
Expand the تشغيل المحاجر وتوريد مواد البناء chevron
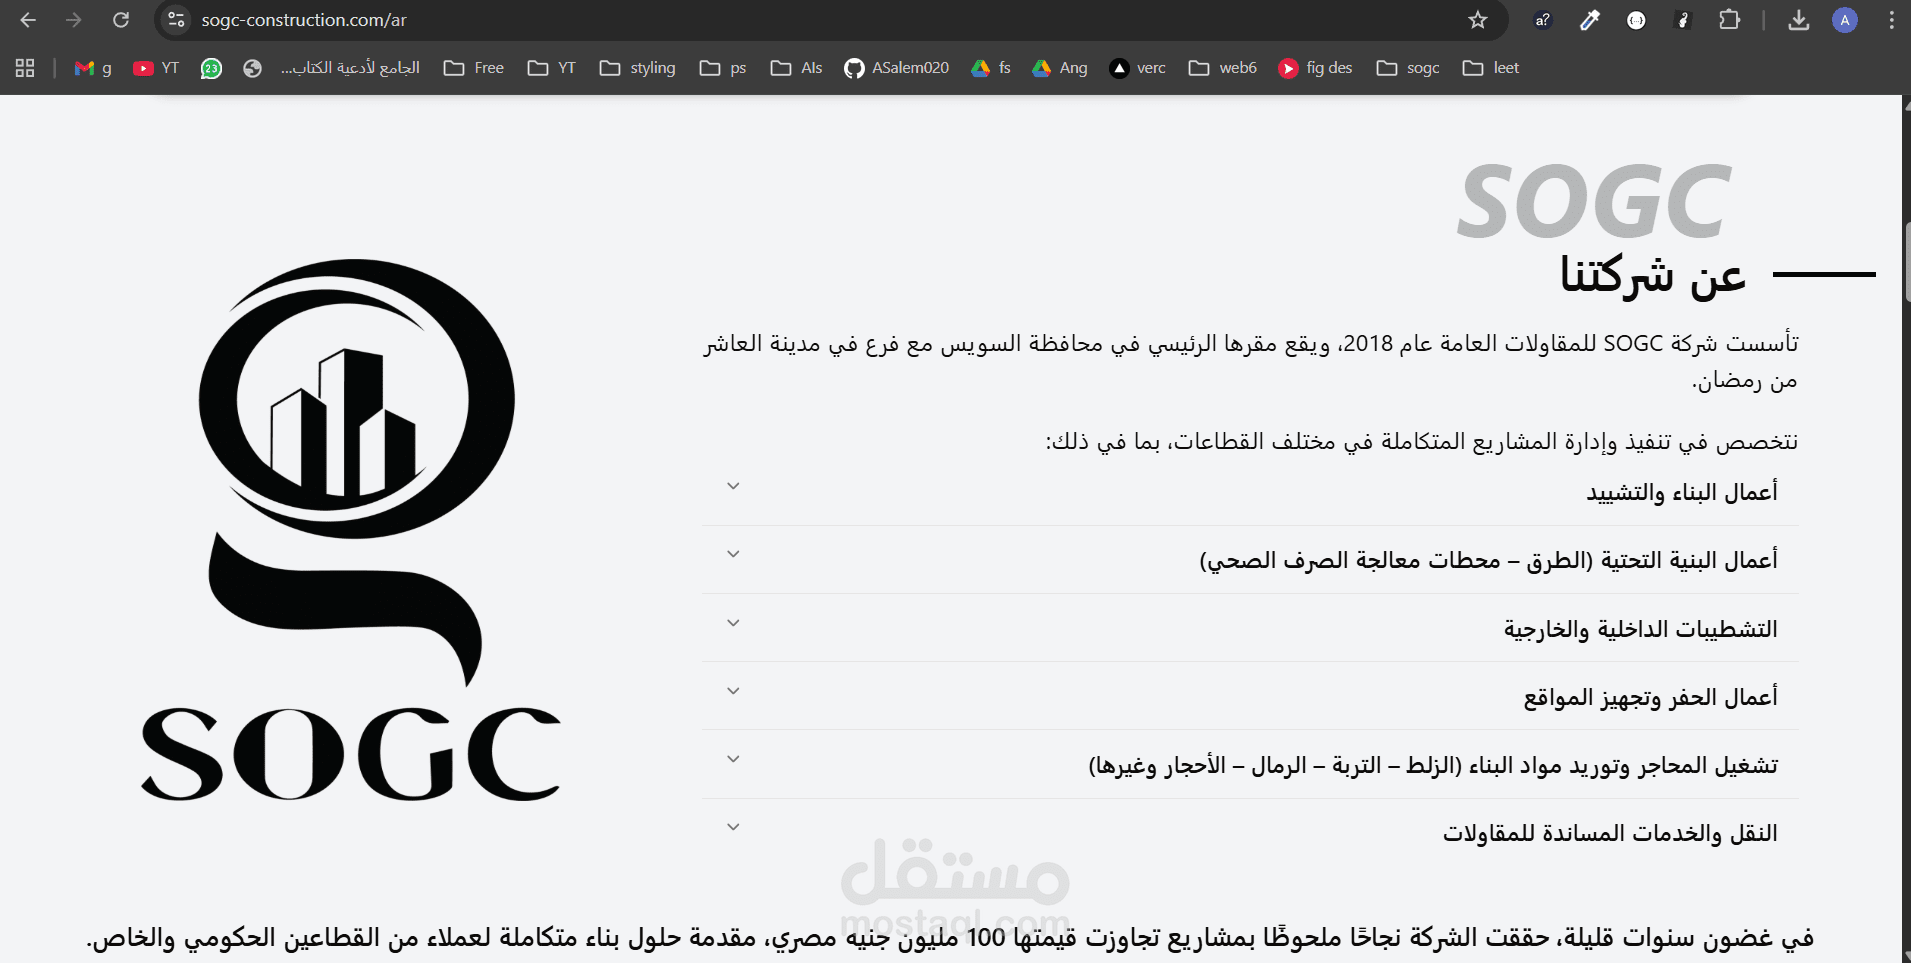point(733,759)
